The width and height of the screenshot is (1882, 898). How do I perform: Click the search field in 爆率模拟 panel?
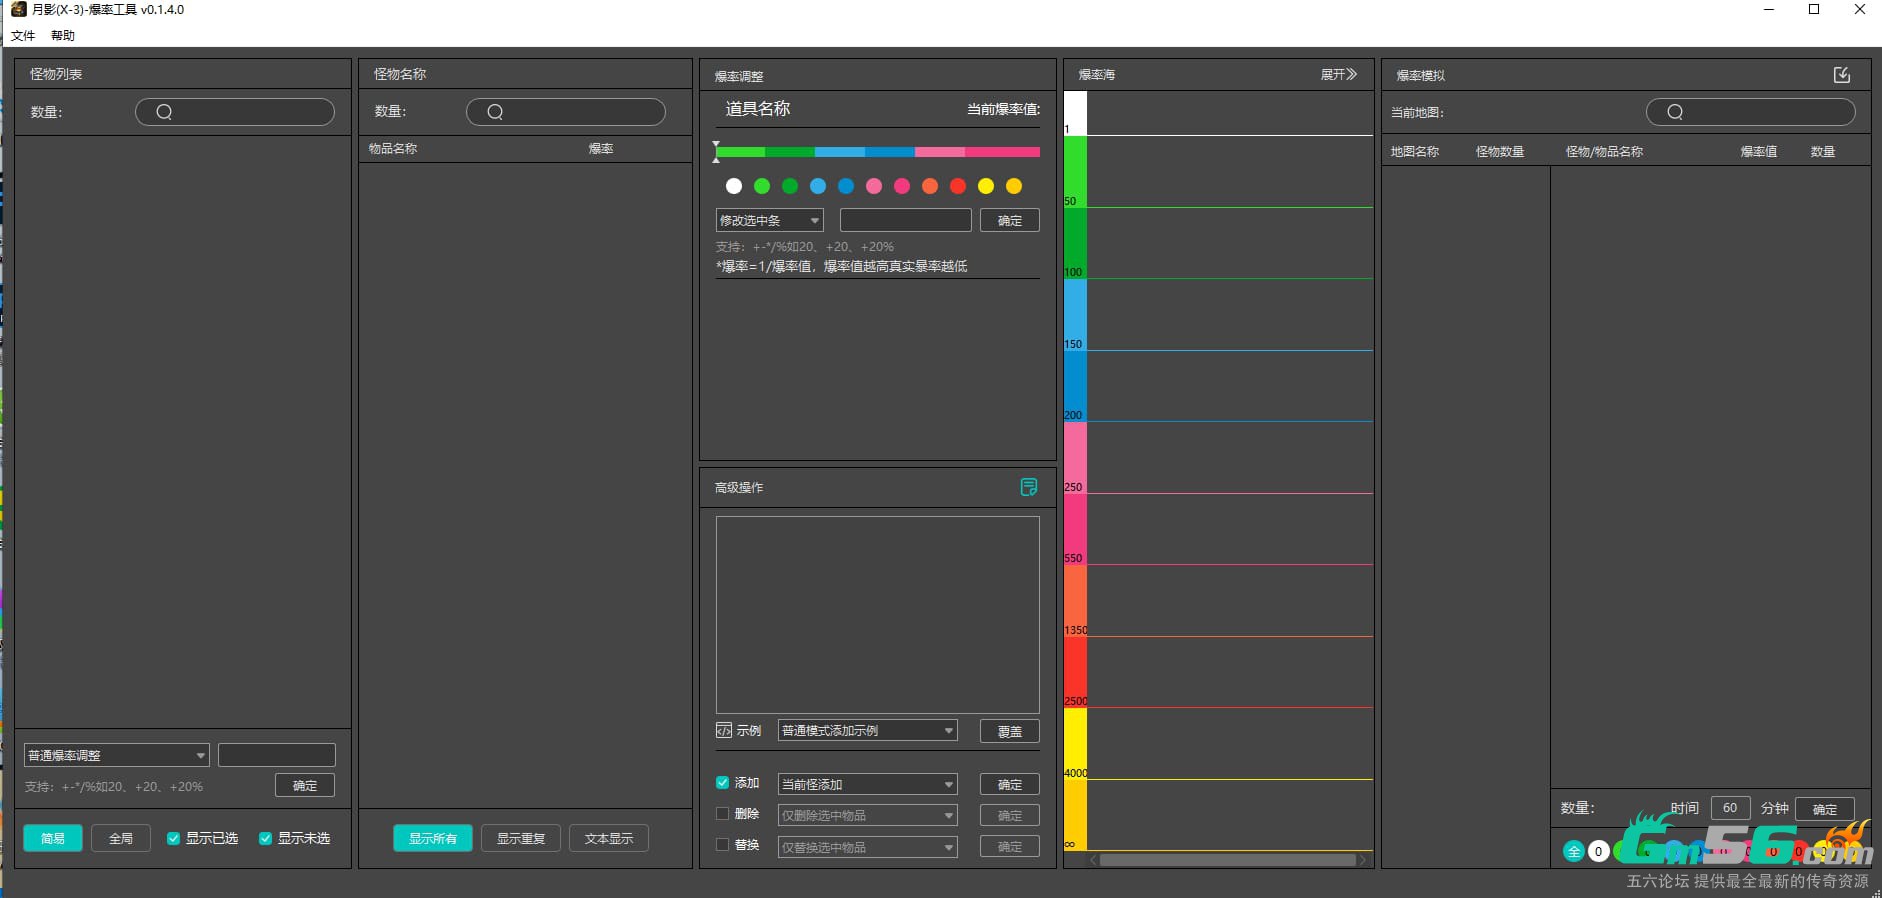click(1751, 112)
